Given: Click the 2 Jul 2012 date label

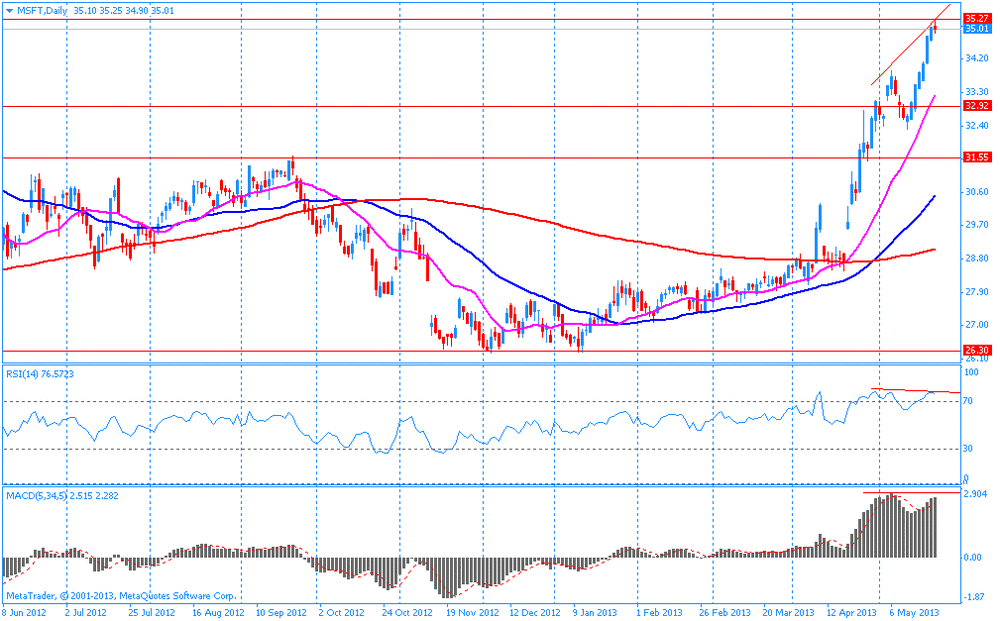Looking at the screenshot, I should (85, 613).
